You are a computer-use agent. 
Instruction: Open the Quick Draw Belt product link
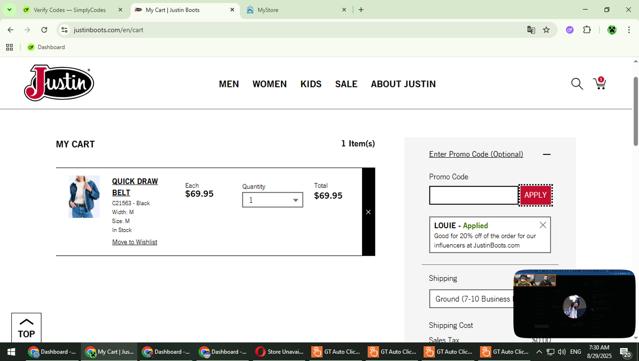click(x=135, y=187)
